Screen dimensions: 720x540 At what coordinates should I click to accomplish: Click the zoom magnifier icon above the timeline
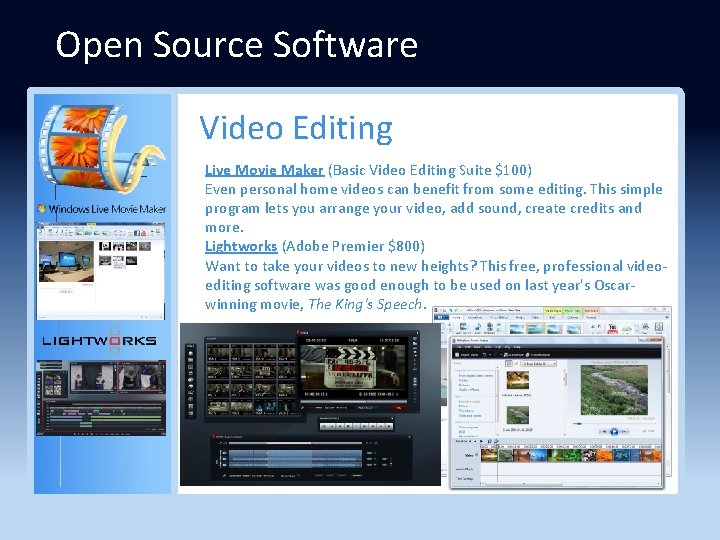pos(489,441)
